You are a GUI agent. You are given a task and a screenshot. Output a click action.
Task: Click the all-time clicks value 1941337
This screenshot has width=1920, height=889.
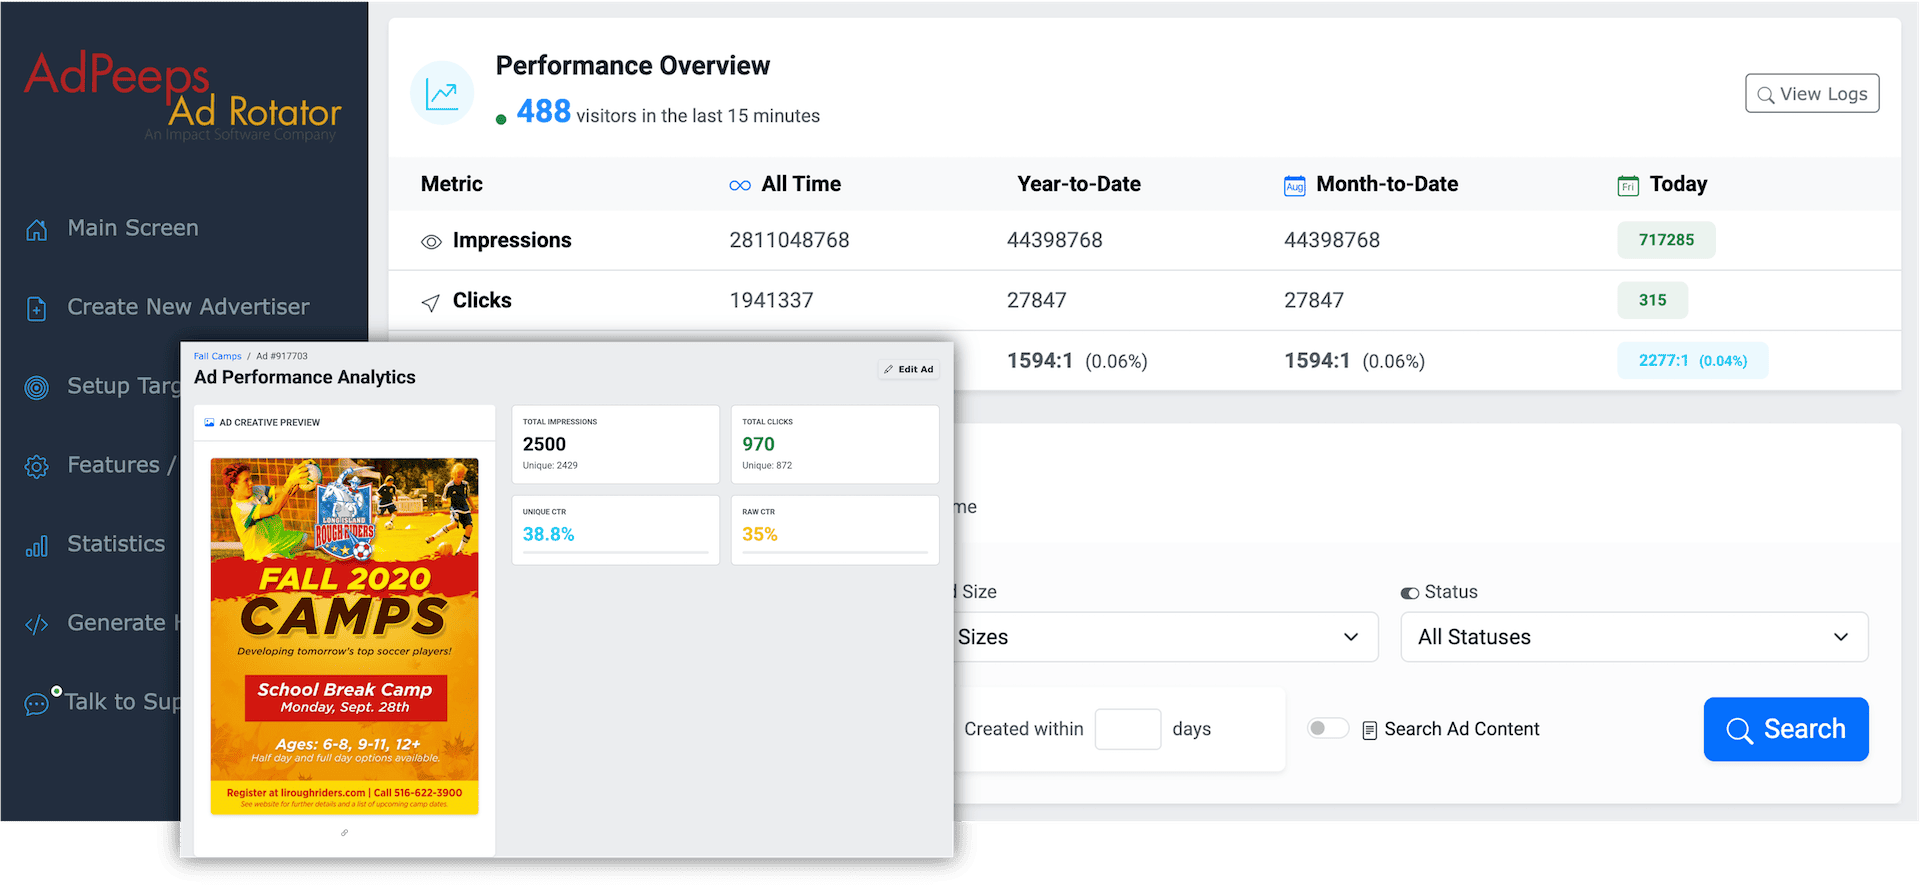tap(771, 300)
